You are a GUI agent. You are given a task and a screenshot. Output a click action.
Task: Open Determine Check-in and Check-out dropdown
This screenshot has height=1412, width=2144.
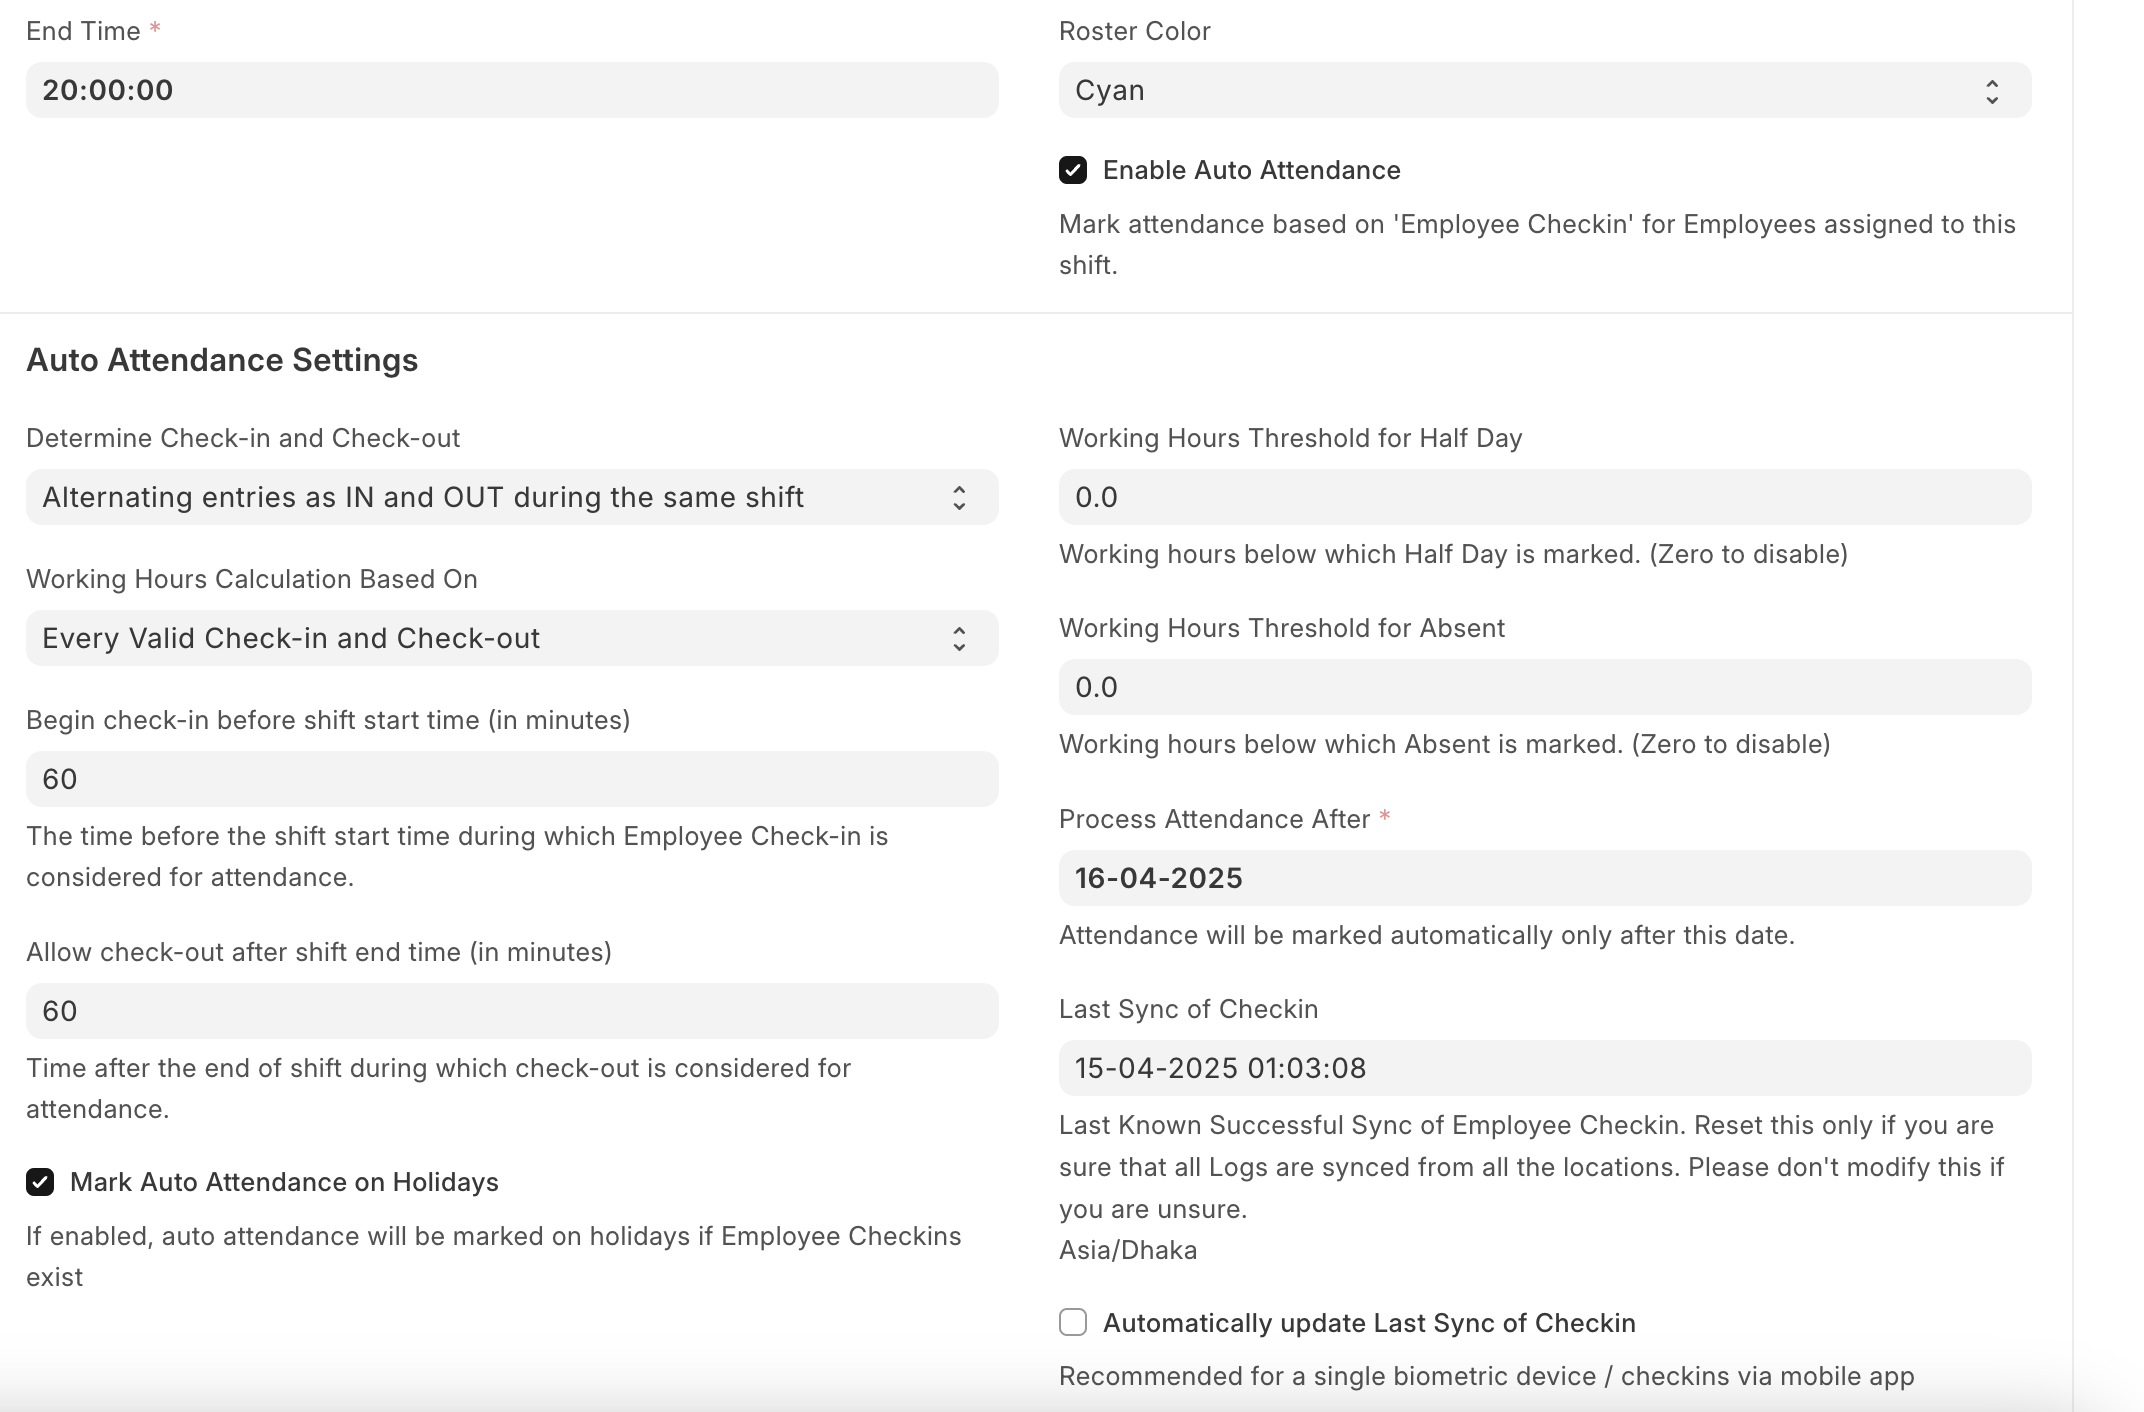(x=512, y=497)
